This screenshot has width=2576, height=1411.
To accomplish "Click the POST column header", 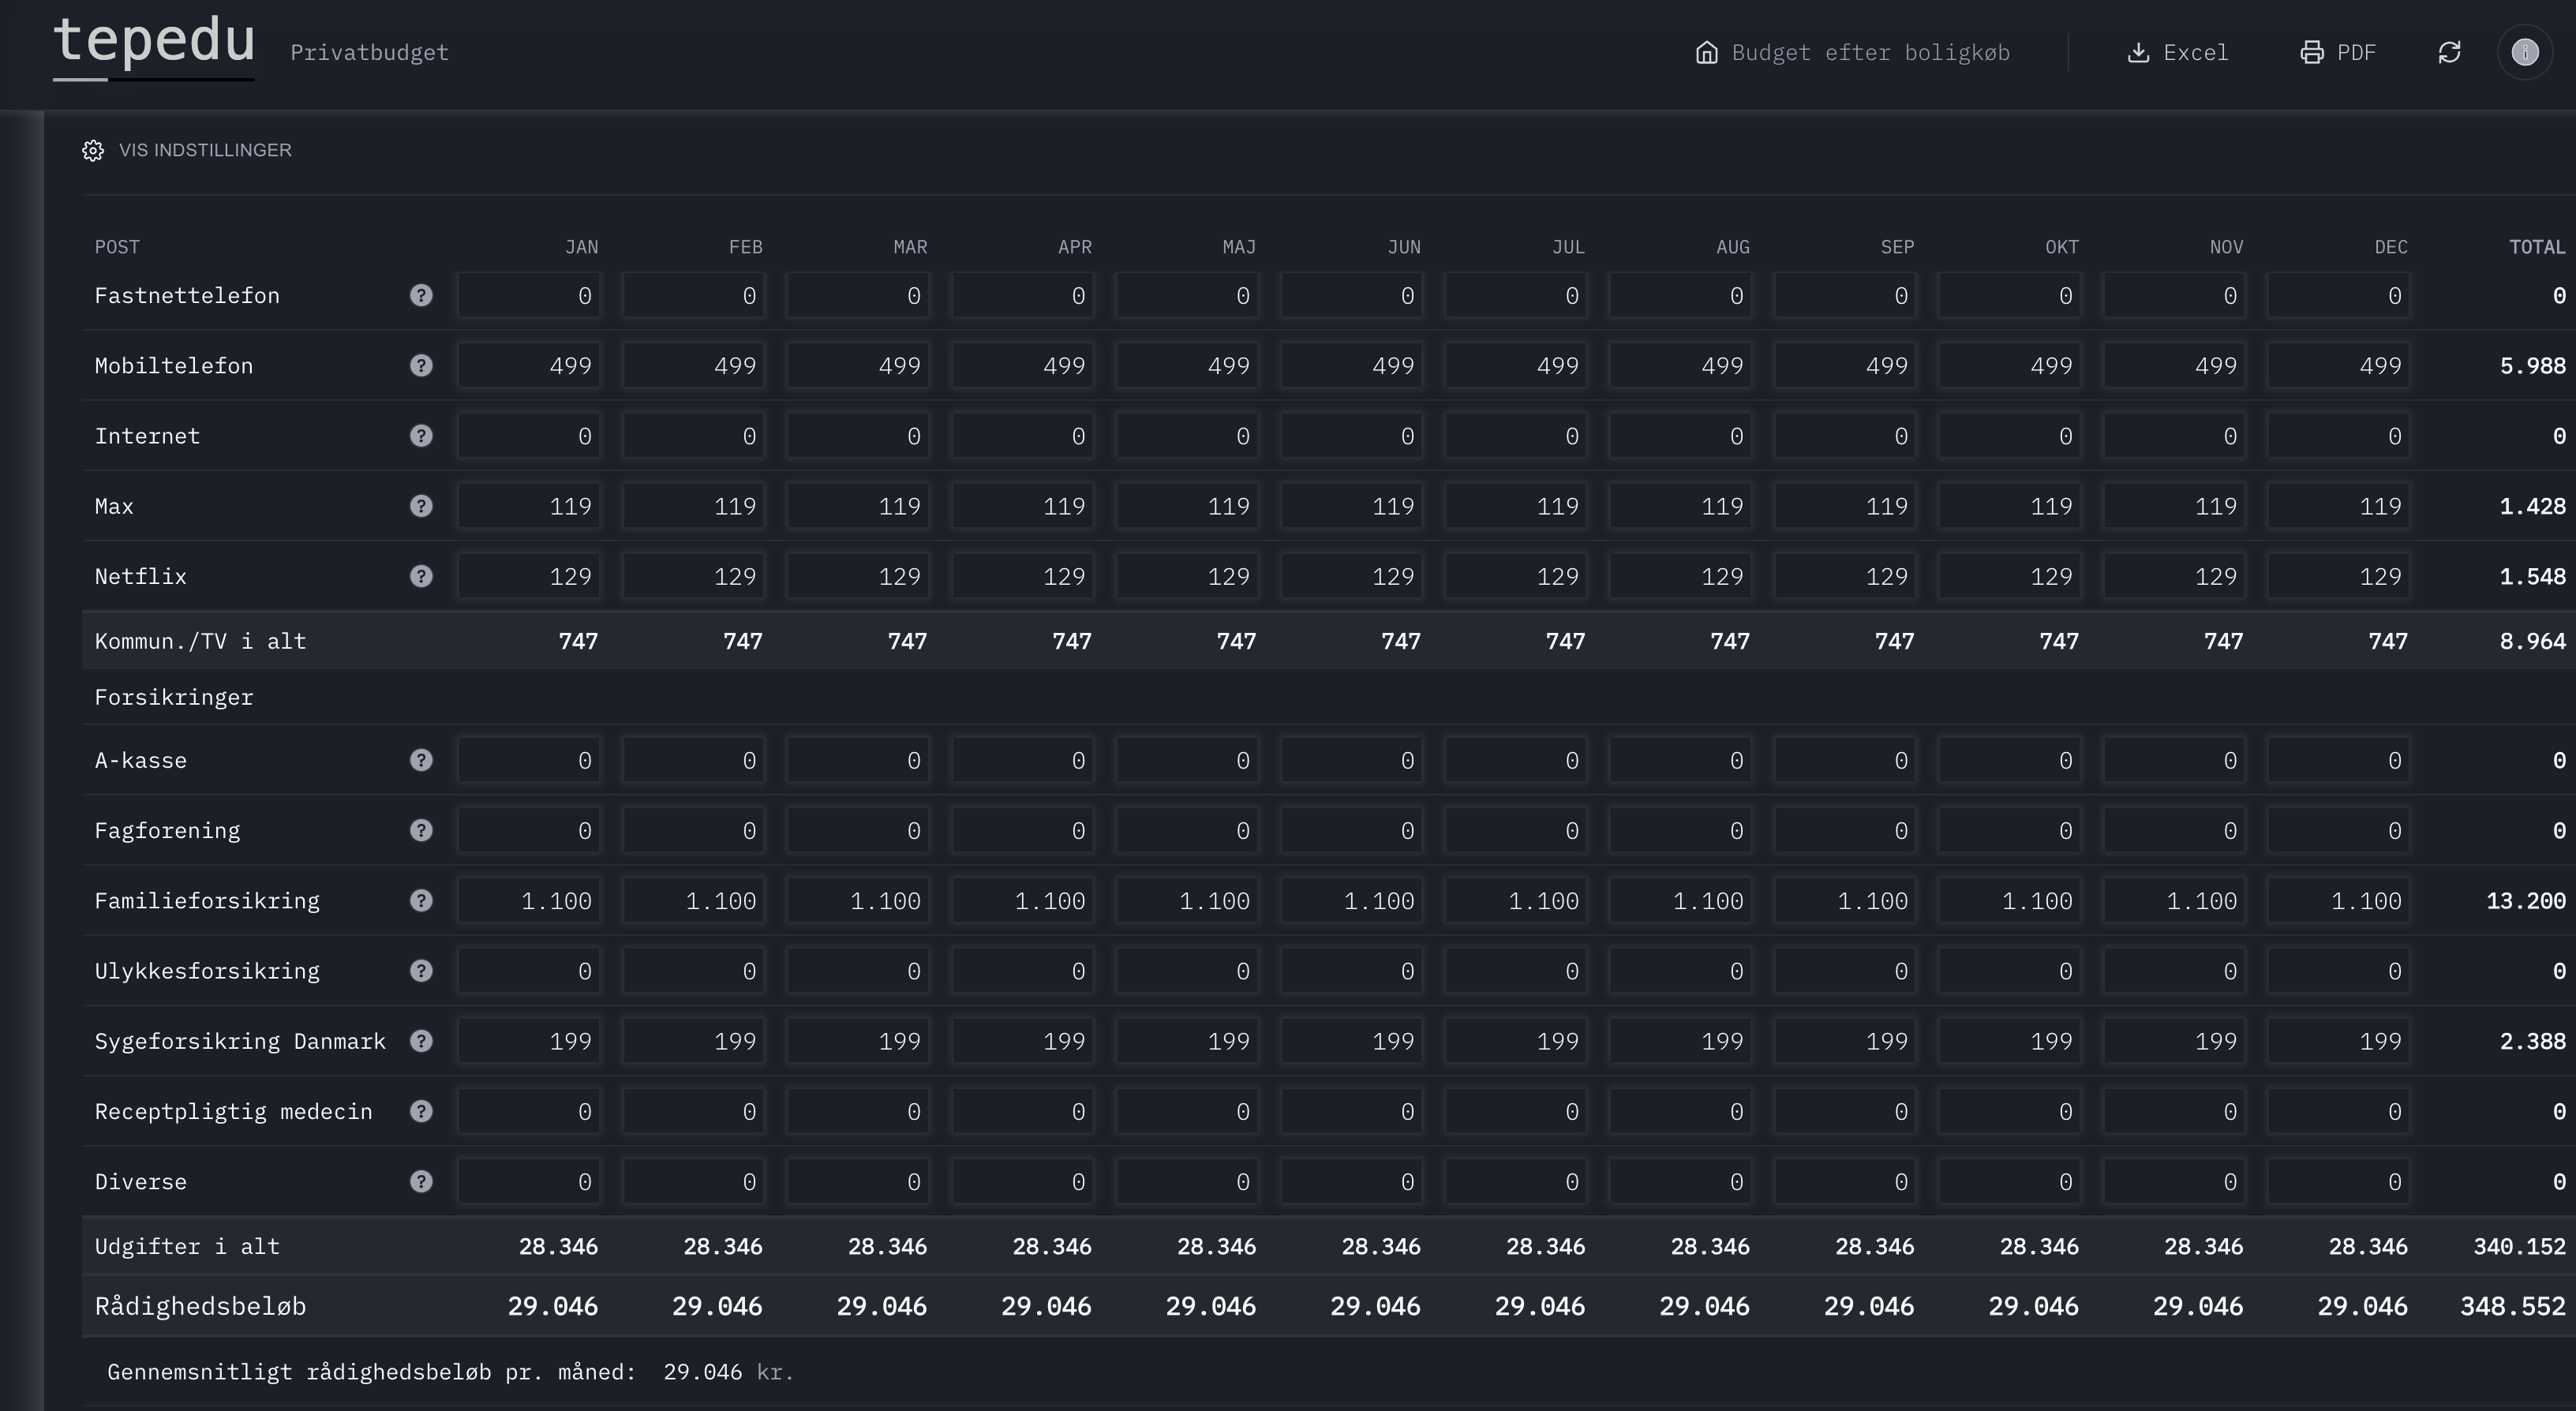I will pyautogui.click(x=117, y=247).
